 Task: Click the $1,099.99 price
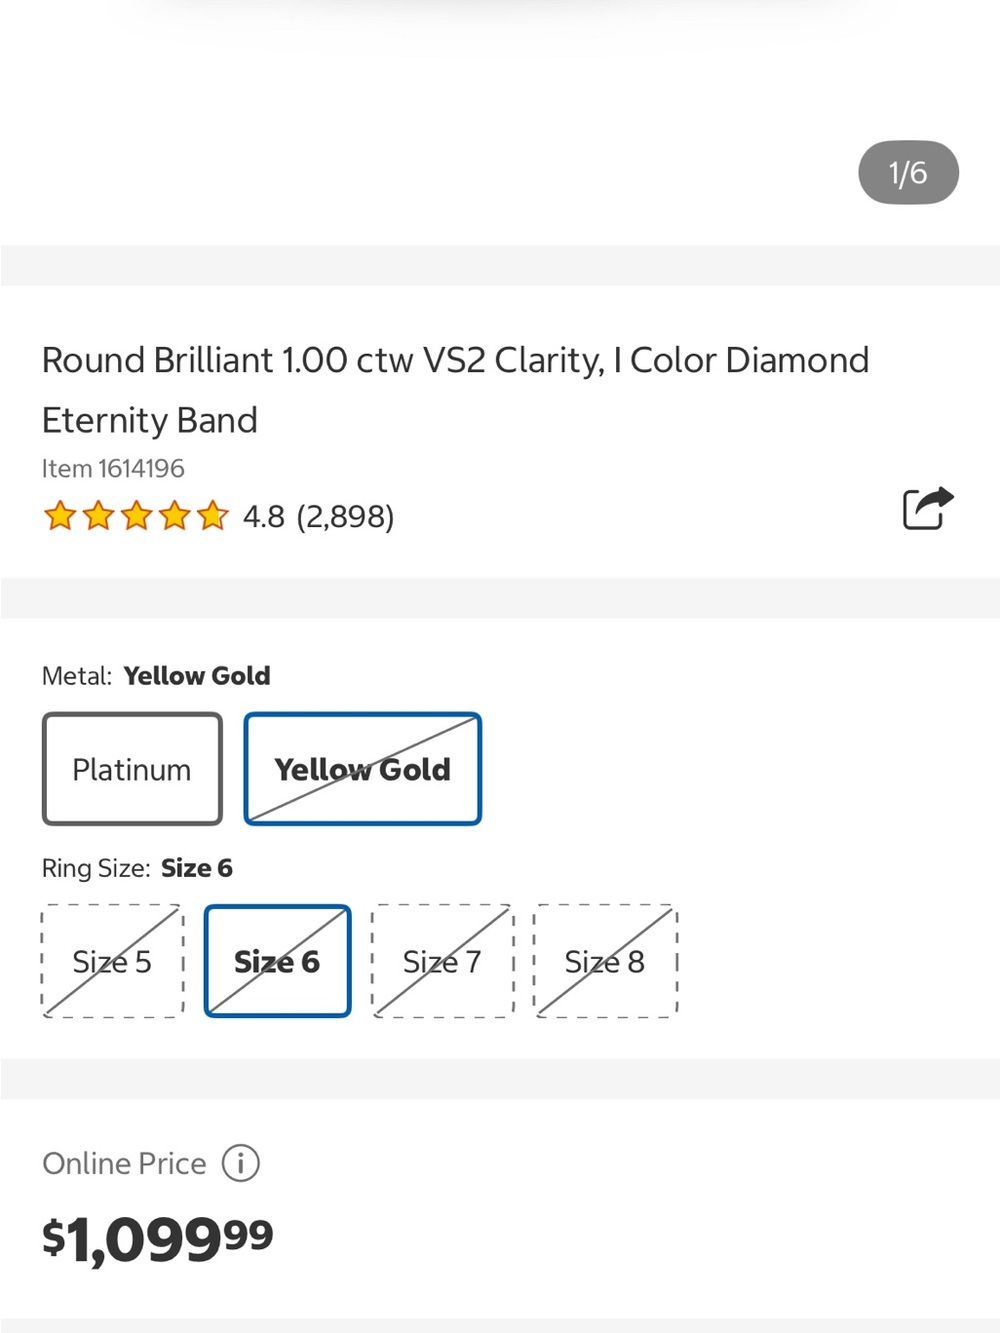pos(158,1240)
